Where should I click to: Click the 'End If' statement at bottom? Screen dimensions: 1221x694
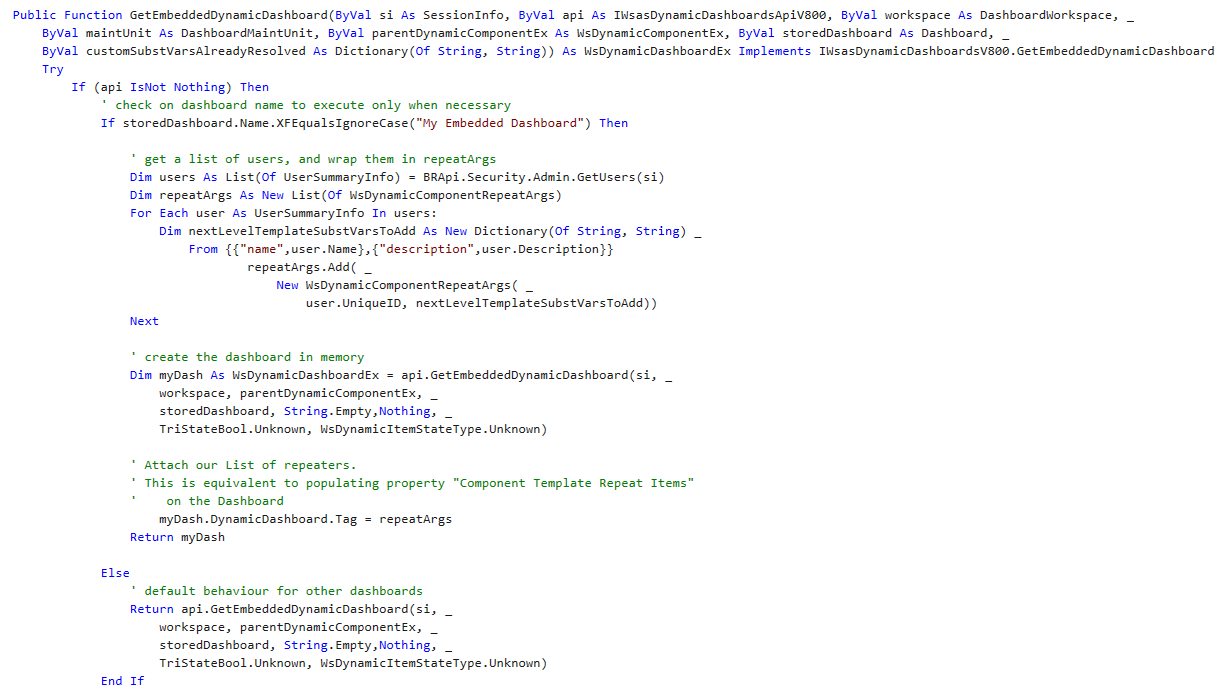point(122,681)
